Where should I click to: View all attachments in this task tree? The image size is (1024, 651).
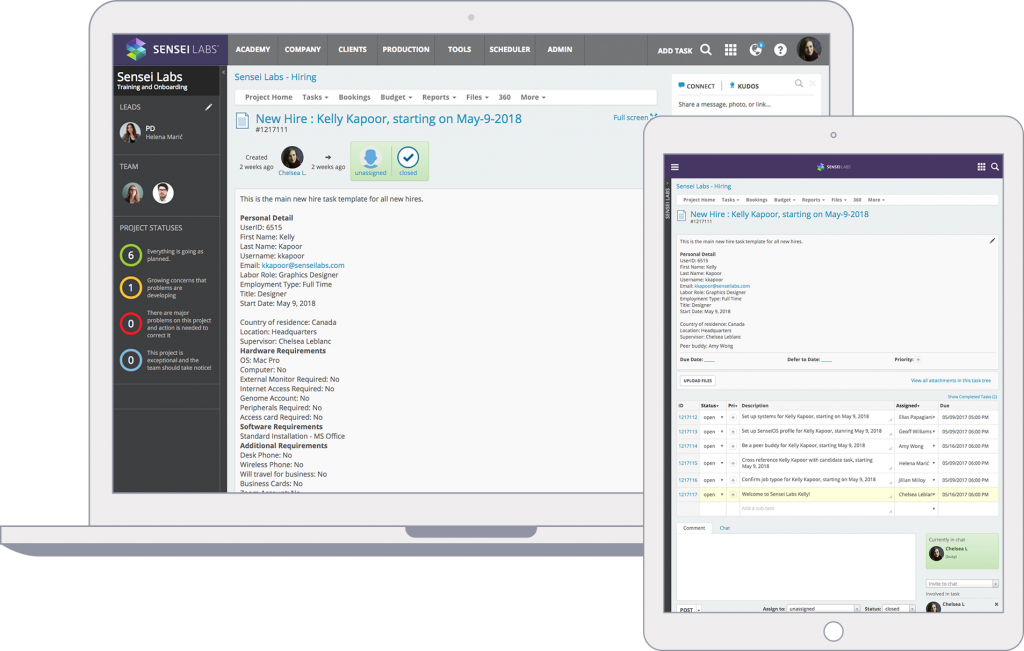coord(950,381)
